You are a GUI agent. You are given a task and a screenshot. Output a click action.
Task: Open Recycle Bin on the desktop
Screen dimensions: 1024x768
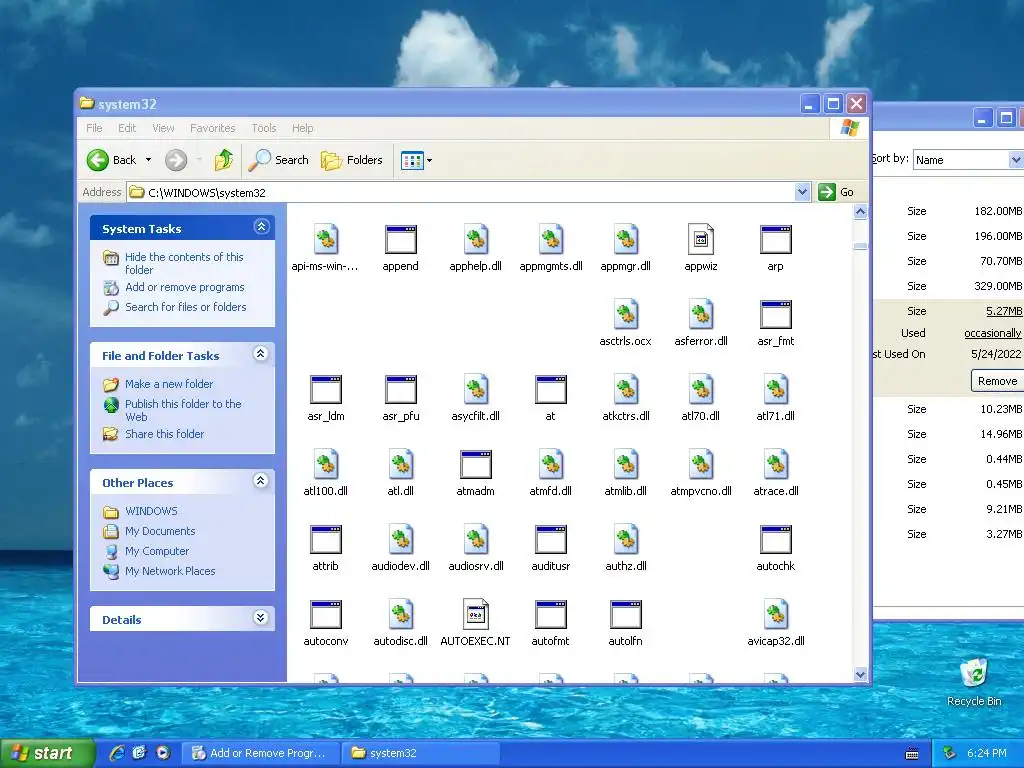[974, 682]
